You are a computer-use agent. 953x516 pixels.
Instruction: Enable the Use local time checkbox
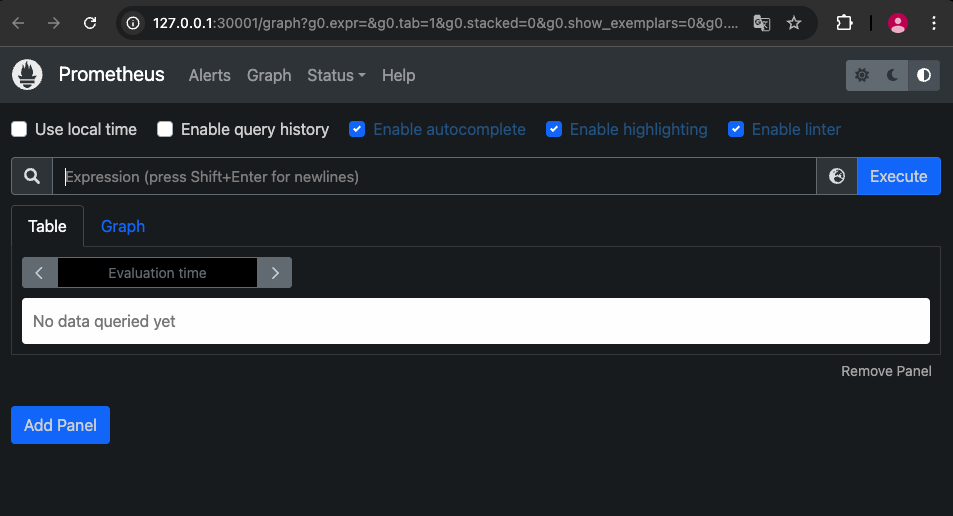[19, 129]
